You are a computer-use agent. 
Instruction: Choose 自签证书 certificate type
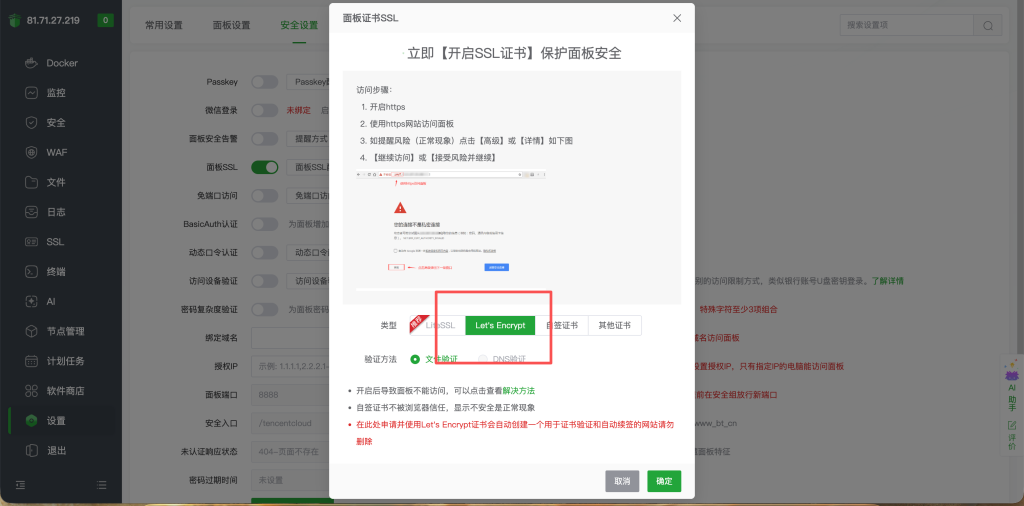(x=562, y=325)
